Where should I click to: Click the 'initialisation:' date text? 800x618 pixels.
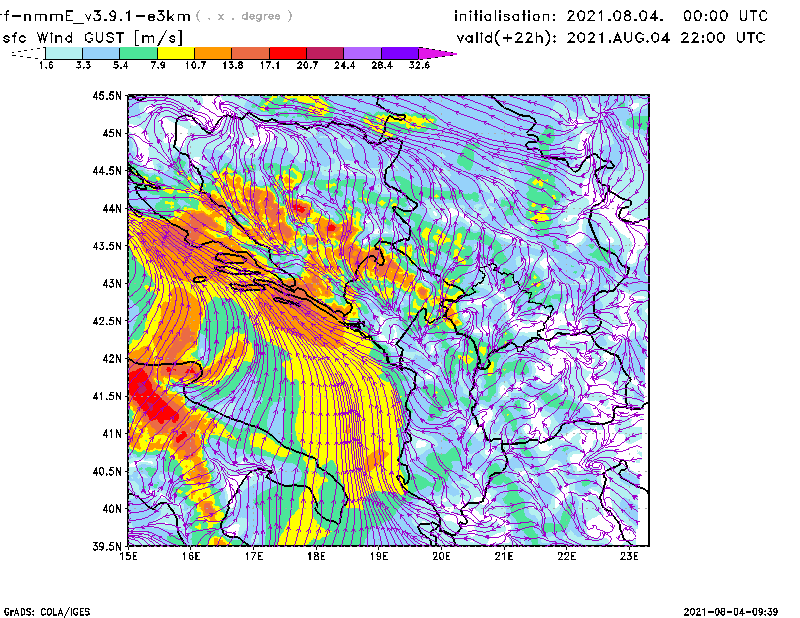(611, 16)
